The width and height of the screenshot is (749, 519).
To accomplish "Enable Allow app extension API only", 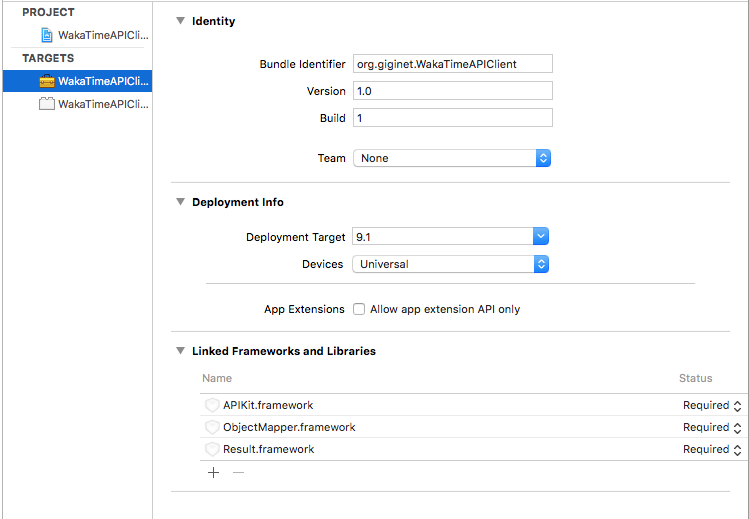I will (359, 309).
